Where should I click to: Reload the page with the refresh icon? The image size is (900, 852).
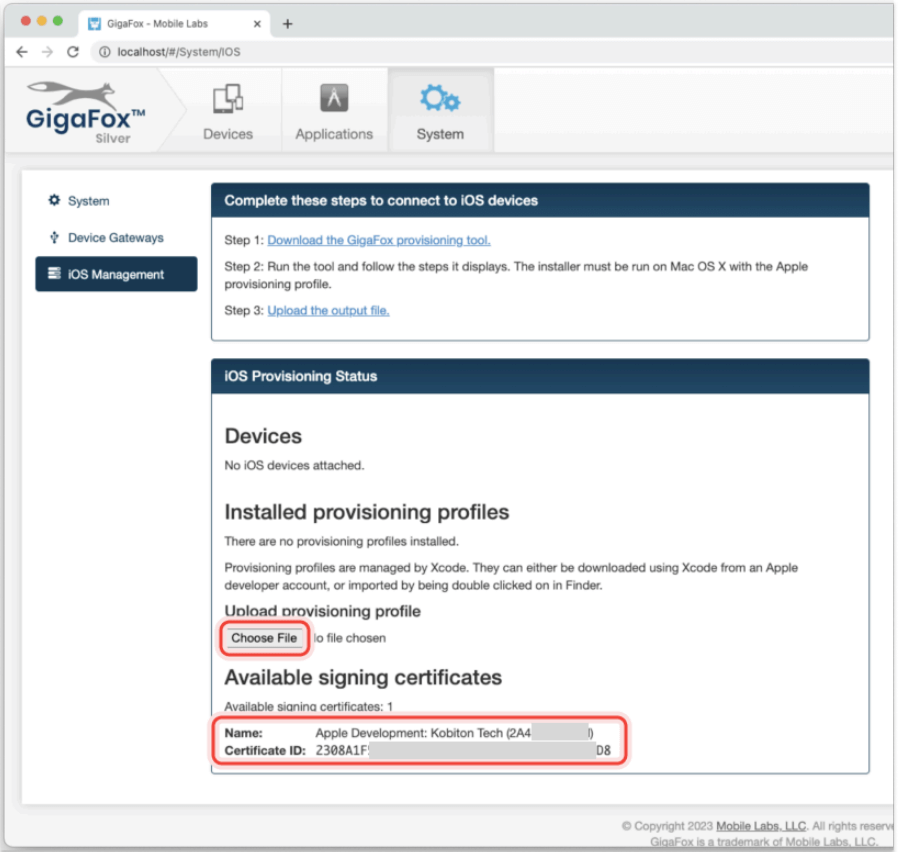(73, 52)
